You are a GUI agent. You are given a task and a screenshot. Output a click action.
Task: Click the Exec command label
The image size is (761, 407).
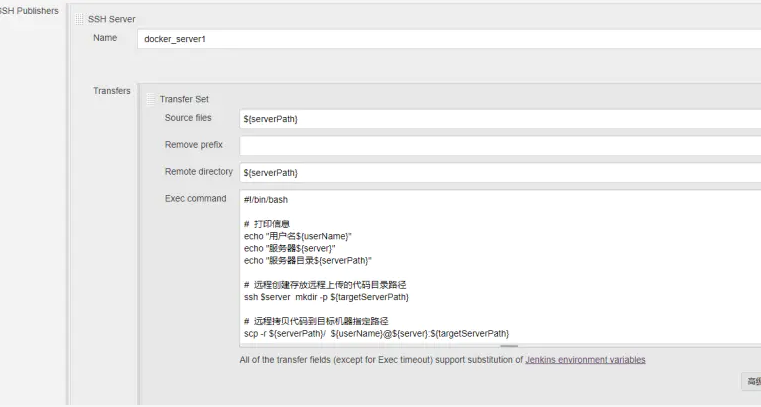pos(196,198)
